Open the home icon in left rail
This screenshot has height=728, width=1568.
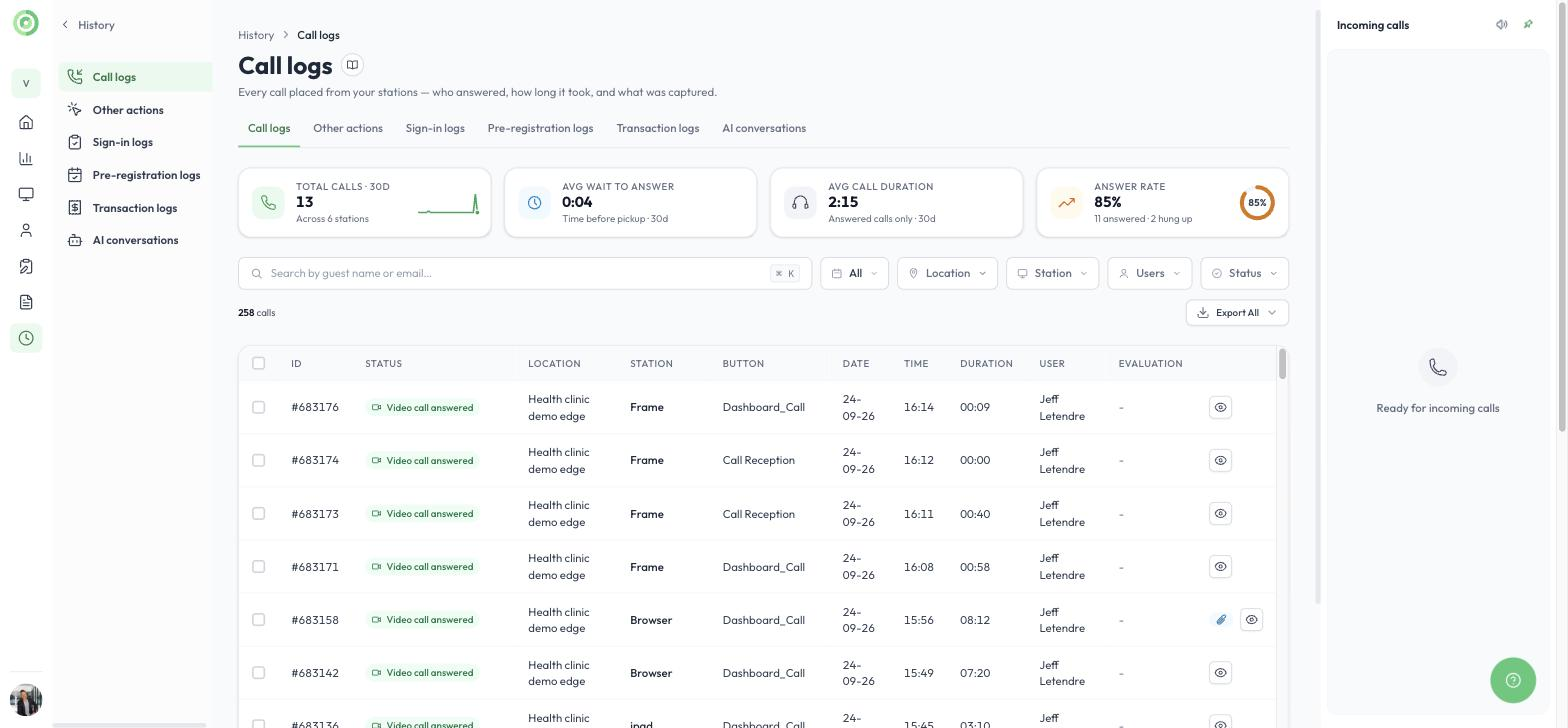[x=26, y=122]
